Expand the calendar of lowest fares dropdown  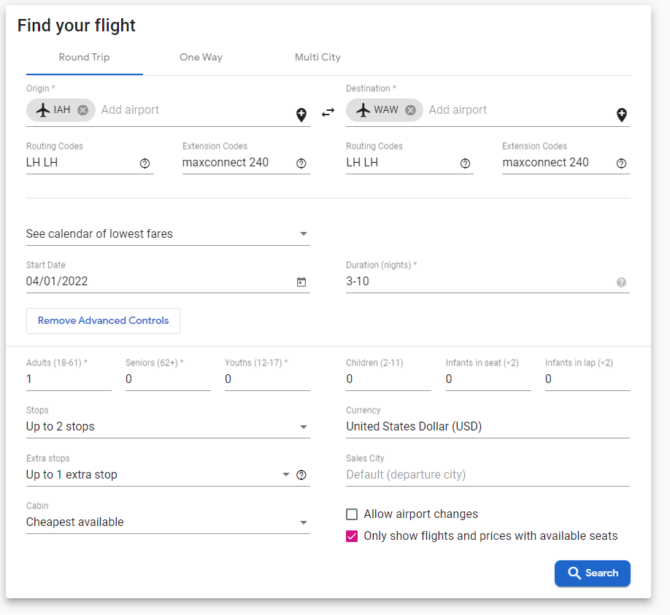coord(168,234)
